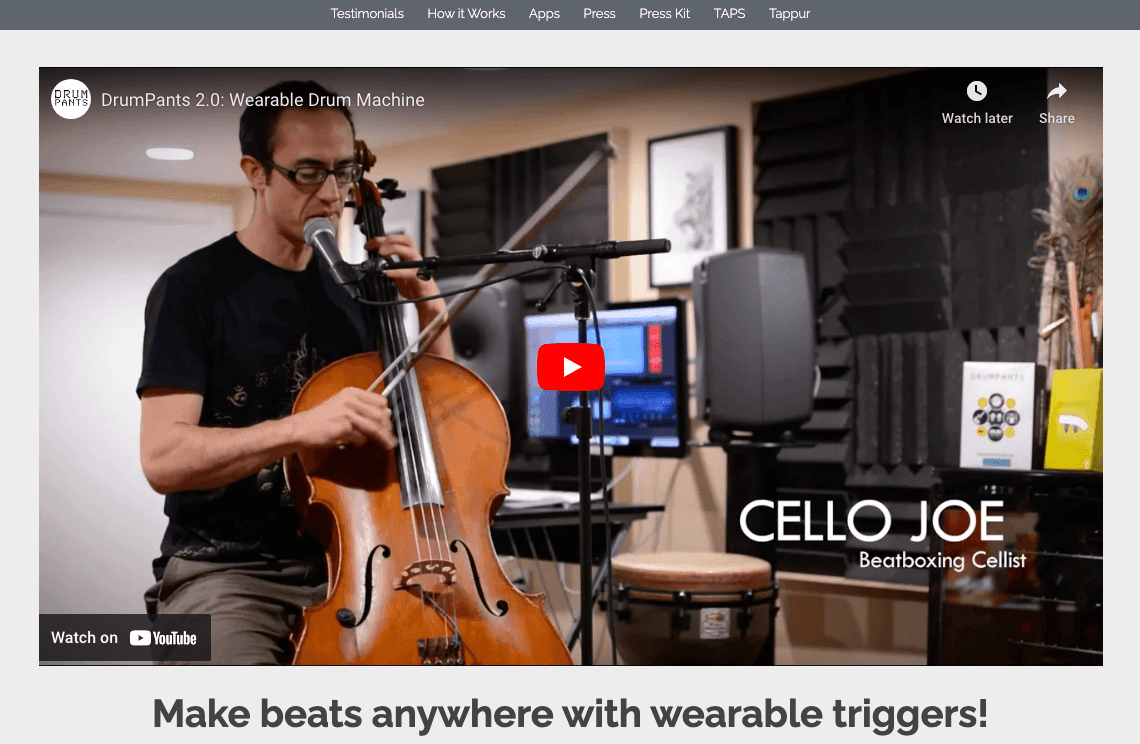The image size is (1140, 744).
Task: Open the Press Kit navigation link
Action: 665,14
